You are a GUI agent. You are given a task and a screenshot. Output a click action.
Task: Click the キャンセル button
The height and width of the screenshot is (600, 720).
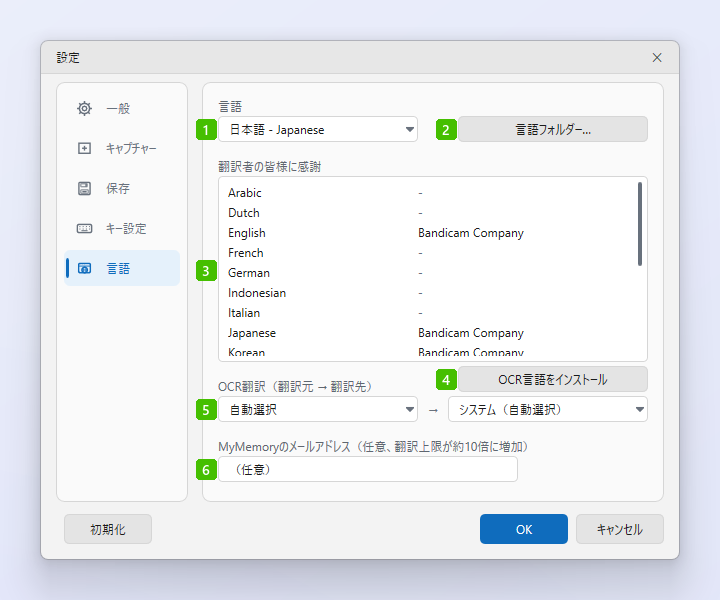pyautogui.click(x=620, y=529)
